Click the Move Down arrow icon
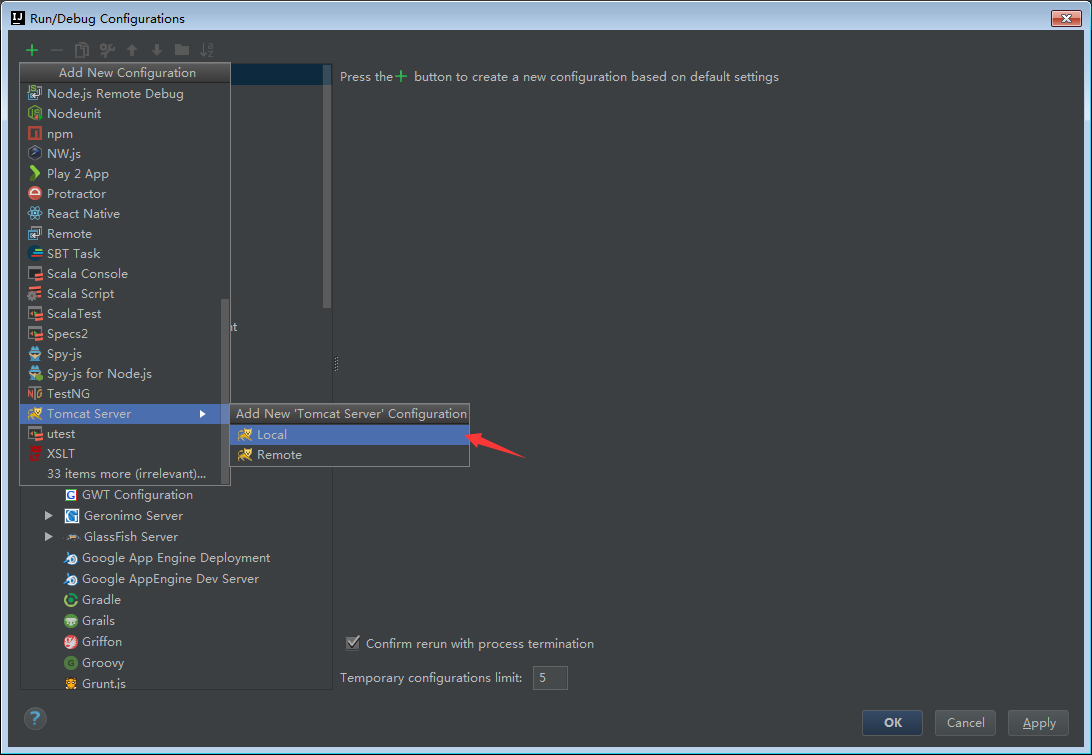 point(157,50)
